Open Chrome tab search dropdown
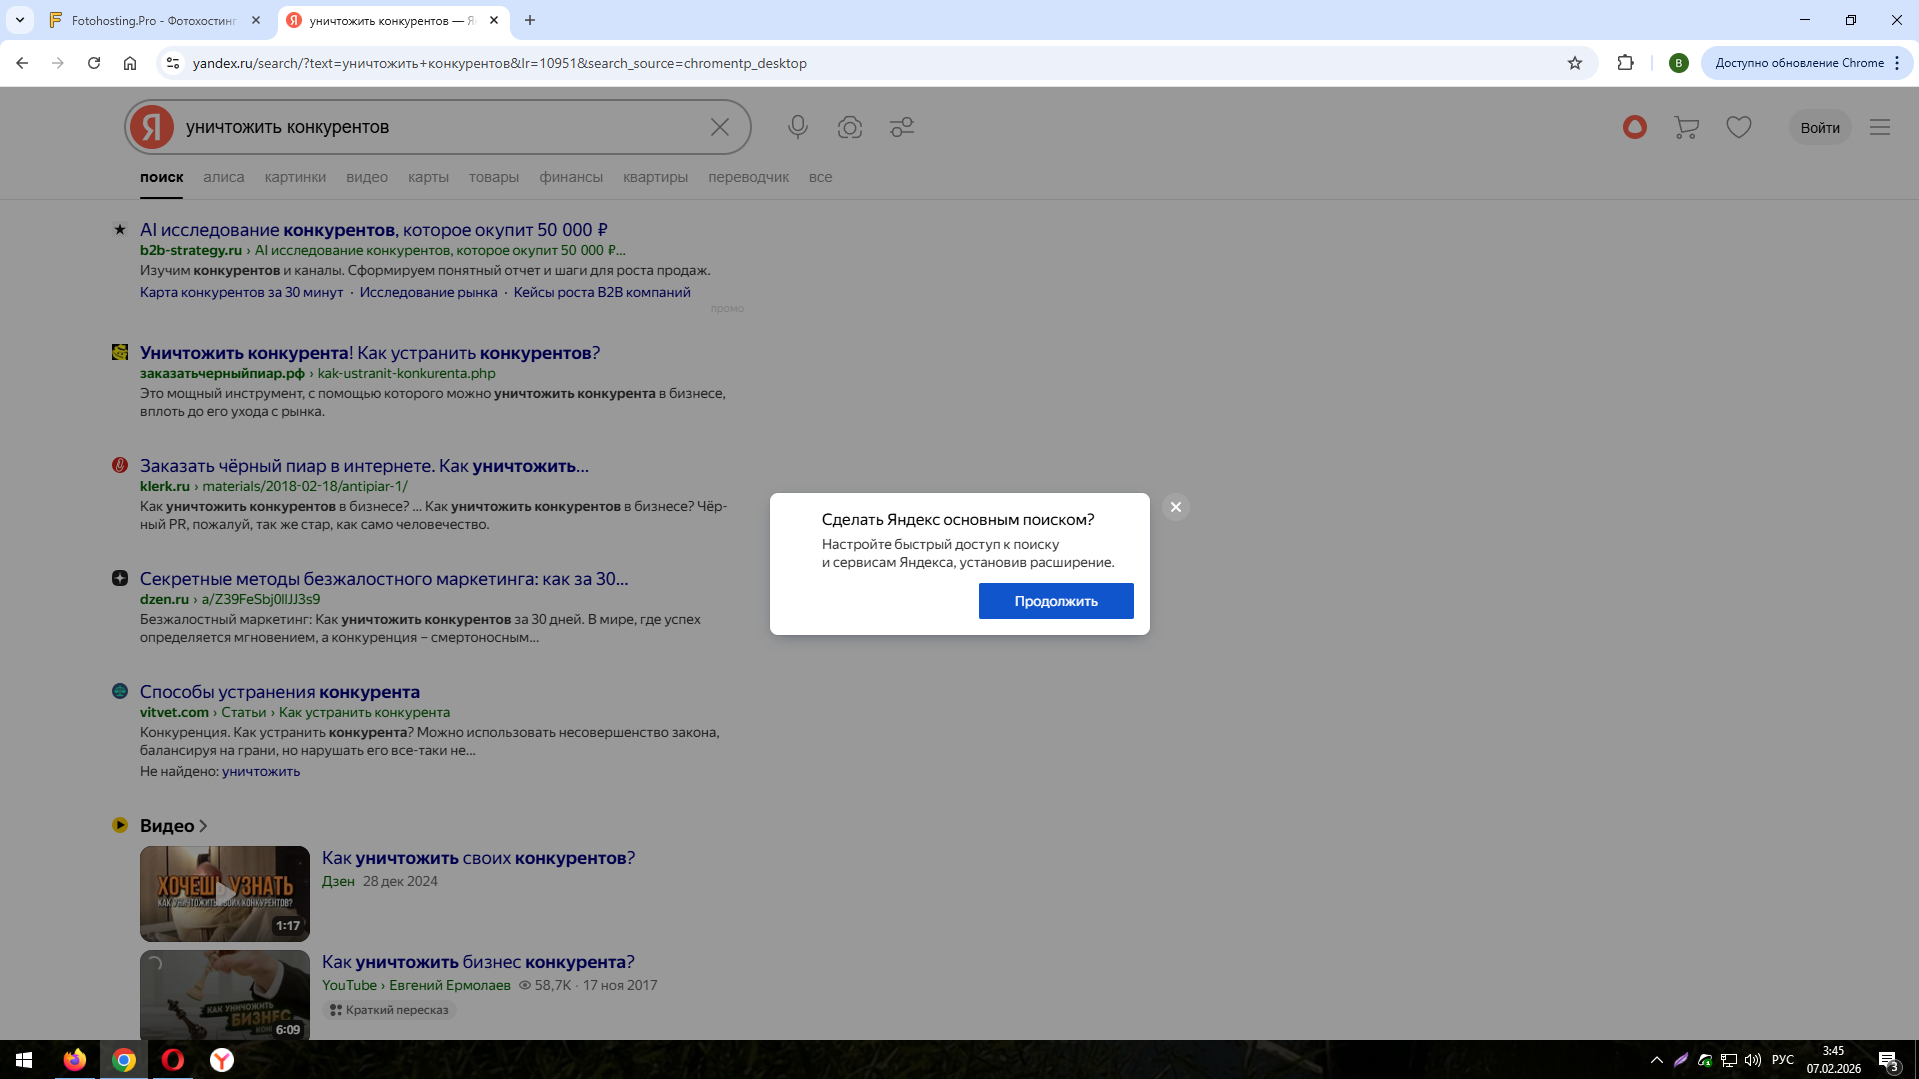 [20, 20]
